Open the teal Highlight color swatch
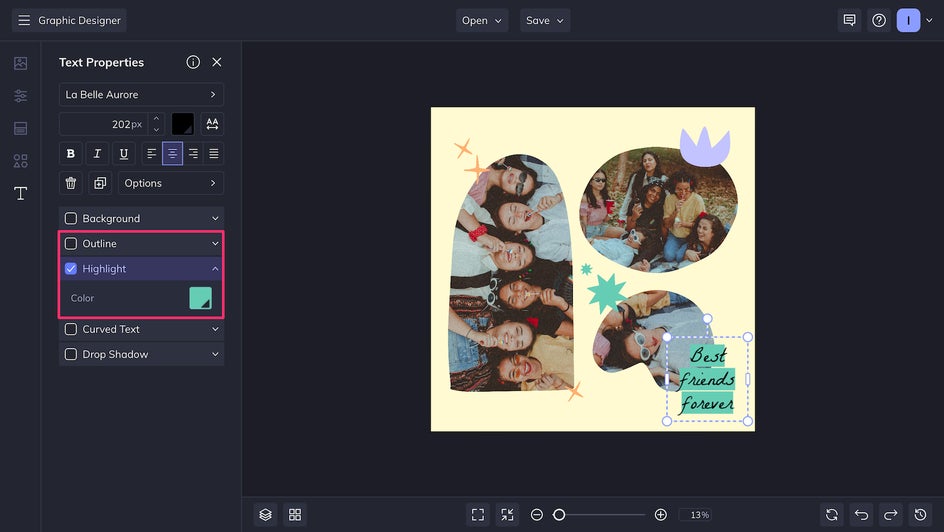944x532 pixels. coord(200,298)
